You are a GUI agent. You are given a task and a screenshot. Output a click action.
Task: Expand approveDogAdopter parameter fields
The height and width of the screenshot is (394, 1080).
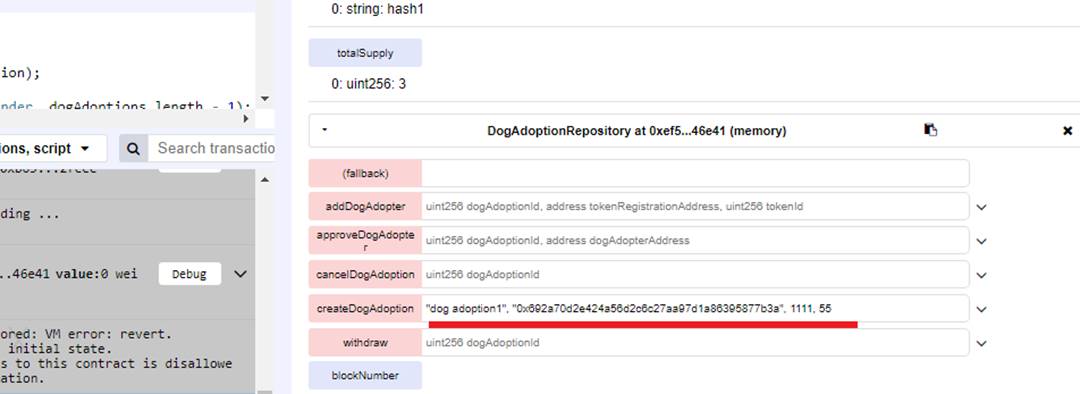click(x=982, y=241)
